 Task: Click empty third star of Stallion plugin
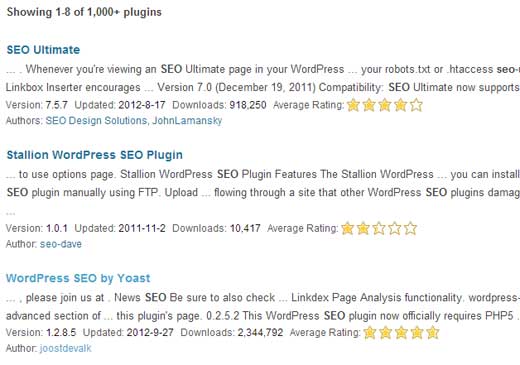tap(379, 229)
